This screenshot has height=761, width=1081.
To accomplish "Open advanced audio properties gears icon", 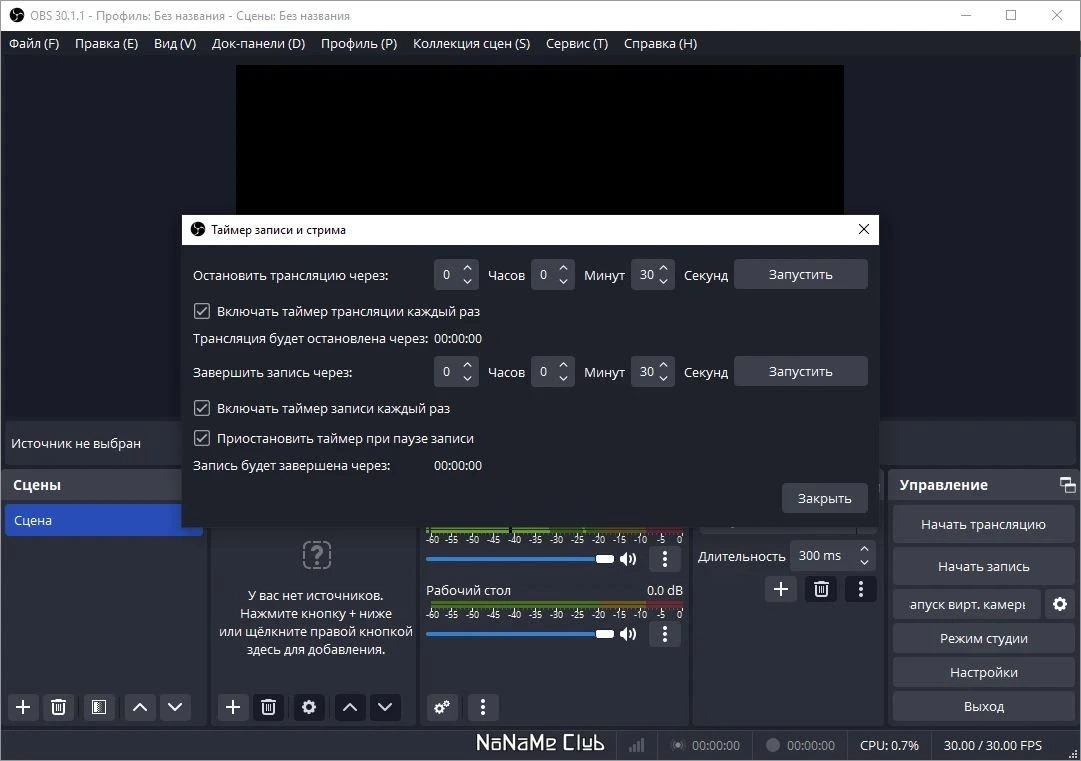I will pyautogui.click(x=442, y=707).
